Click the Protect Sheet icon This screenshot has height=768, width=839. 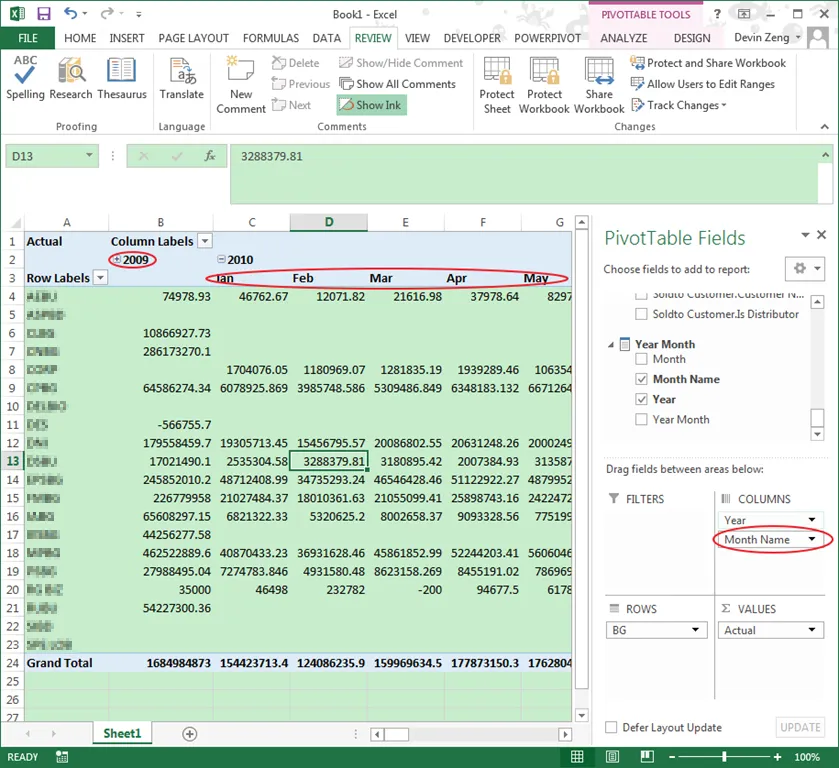497,85
